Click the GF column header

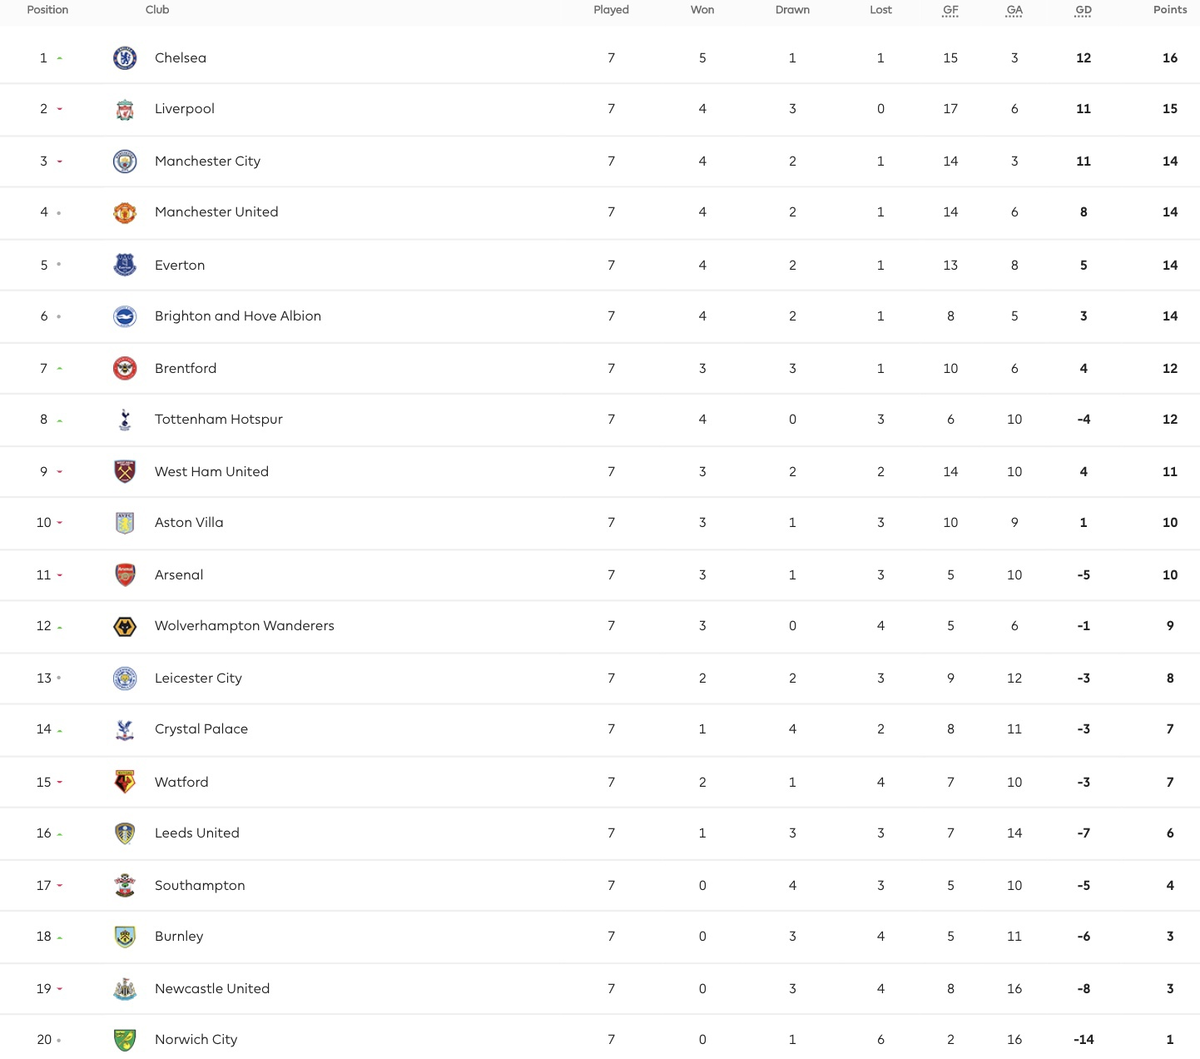point(950,10)
